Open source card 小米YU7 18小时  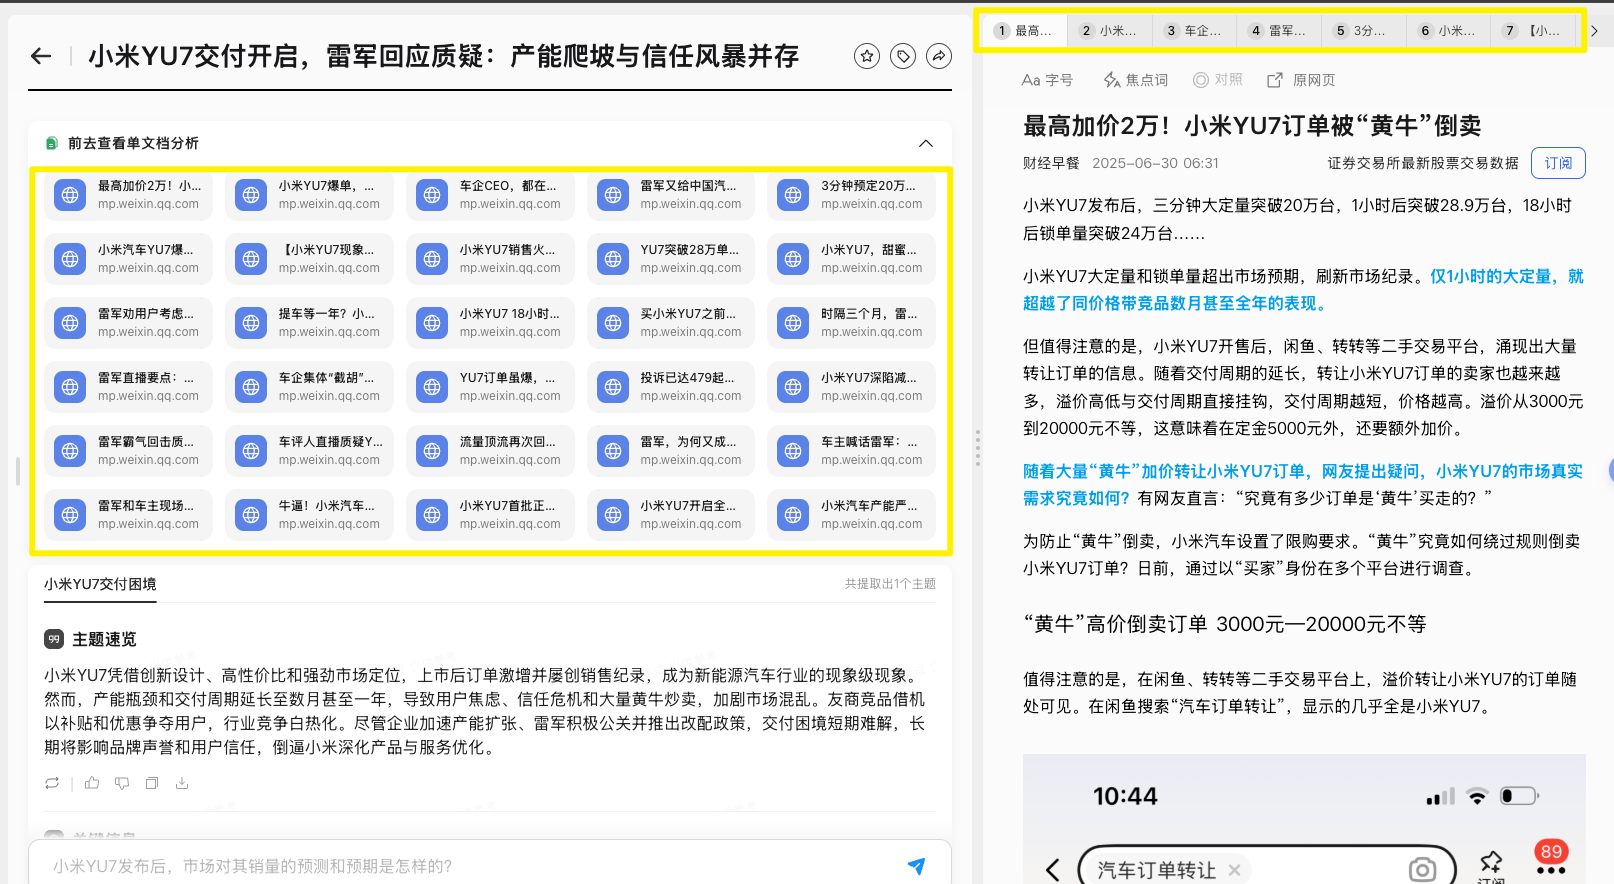490,323
